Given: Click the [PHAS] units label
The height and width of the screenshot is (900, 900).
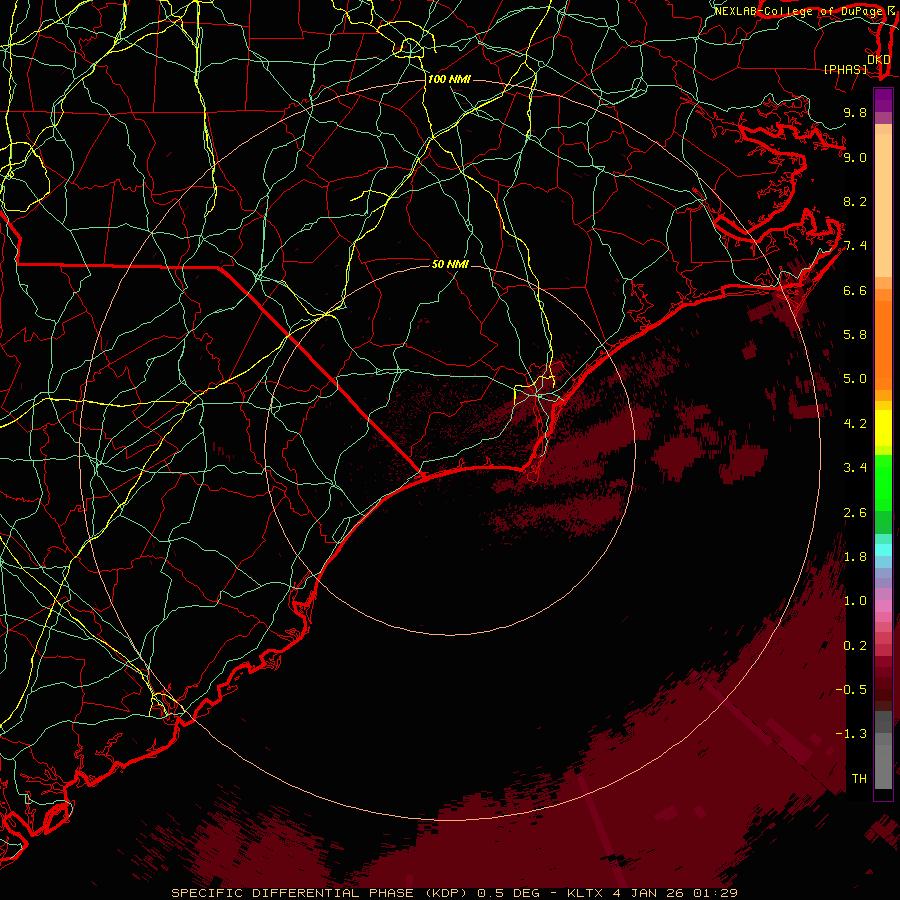Looking at the screenshot, I should 845,69.
